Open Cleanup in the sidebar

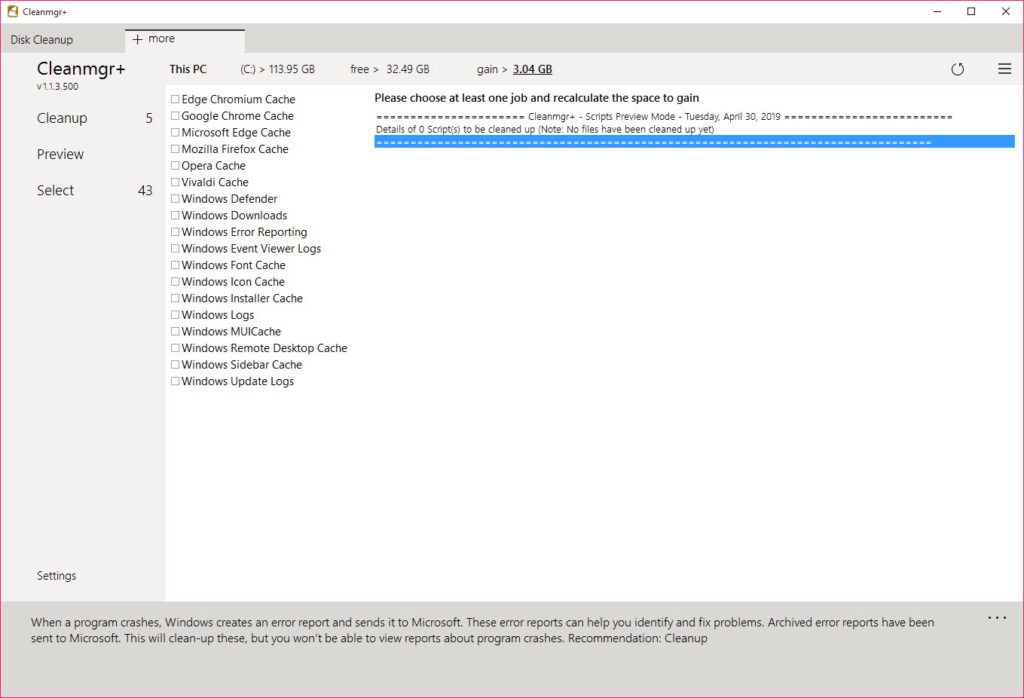click(62, 118)
